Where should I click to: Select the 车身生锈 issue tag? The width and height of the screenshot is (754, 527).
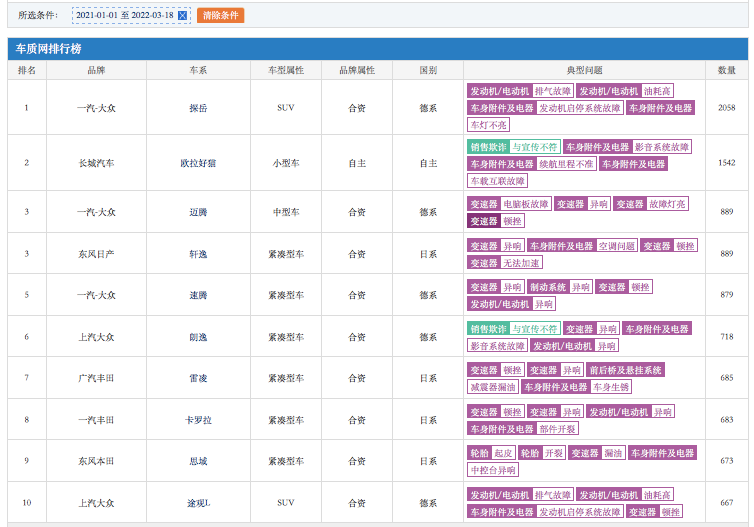pyautogui.click(x=611, y=387)
